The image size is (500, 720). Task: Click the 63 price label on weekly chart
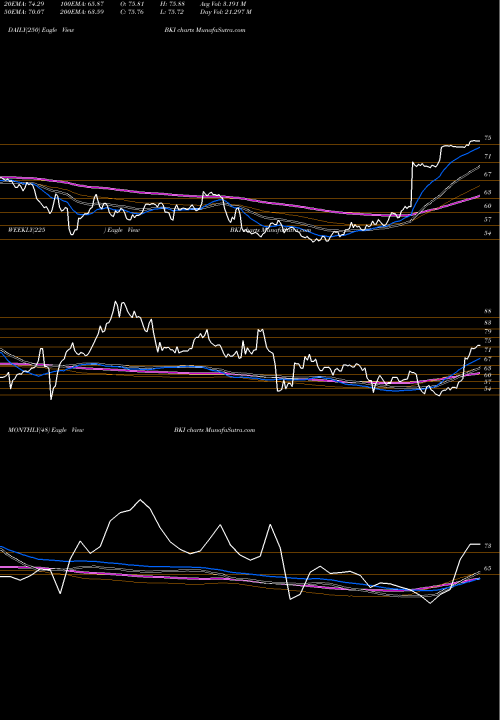(488, 368)
